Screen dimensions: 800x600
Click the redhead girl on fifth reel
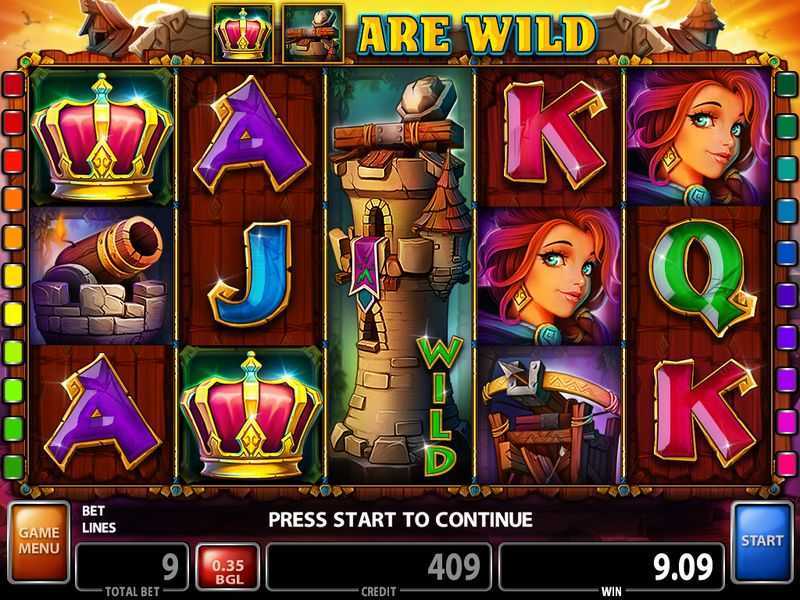(698, 137)
